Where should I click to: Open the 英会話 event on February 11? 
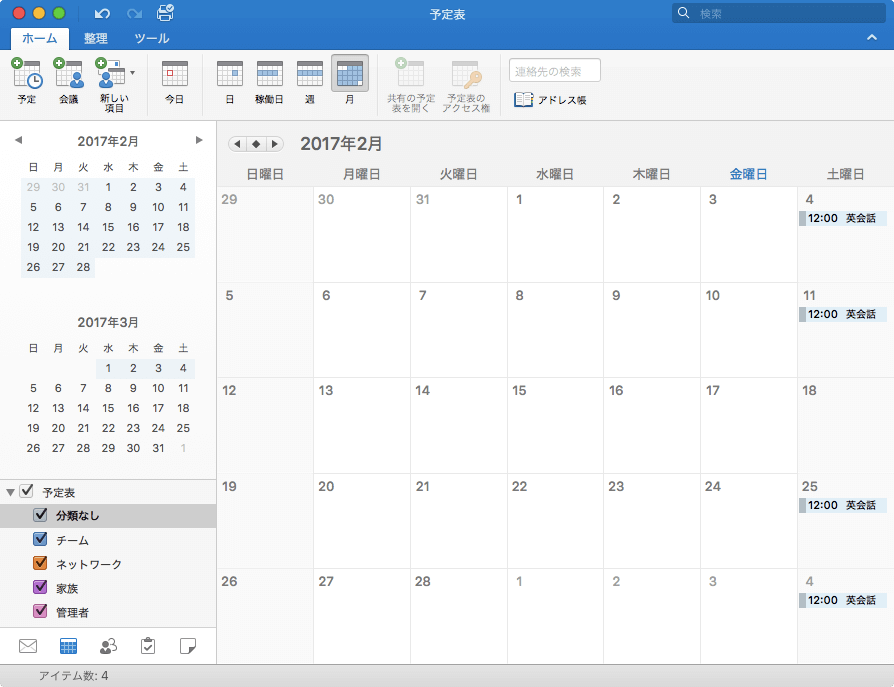[x=842, y=314]
